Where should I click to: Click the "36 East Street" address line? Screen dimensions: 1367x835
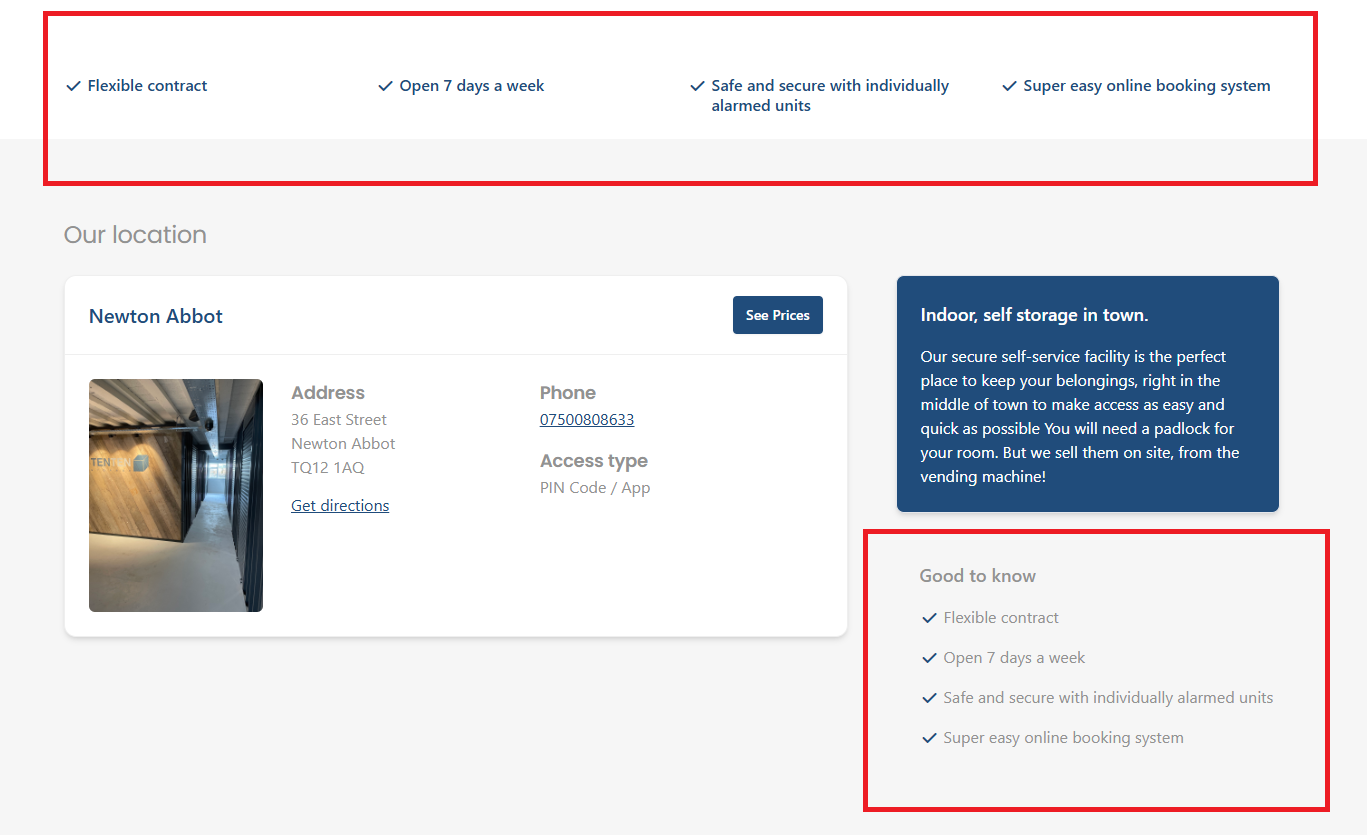click(339, 420)
